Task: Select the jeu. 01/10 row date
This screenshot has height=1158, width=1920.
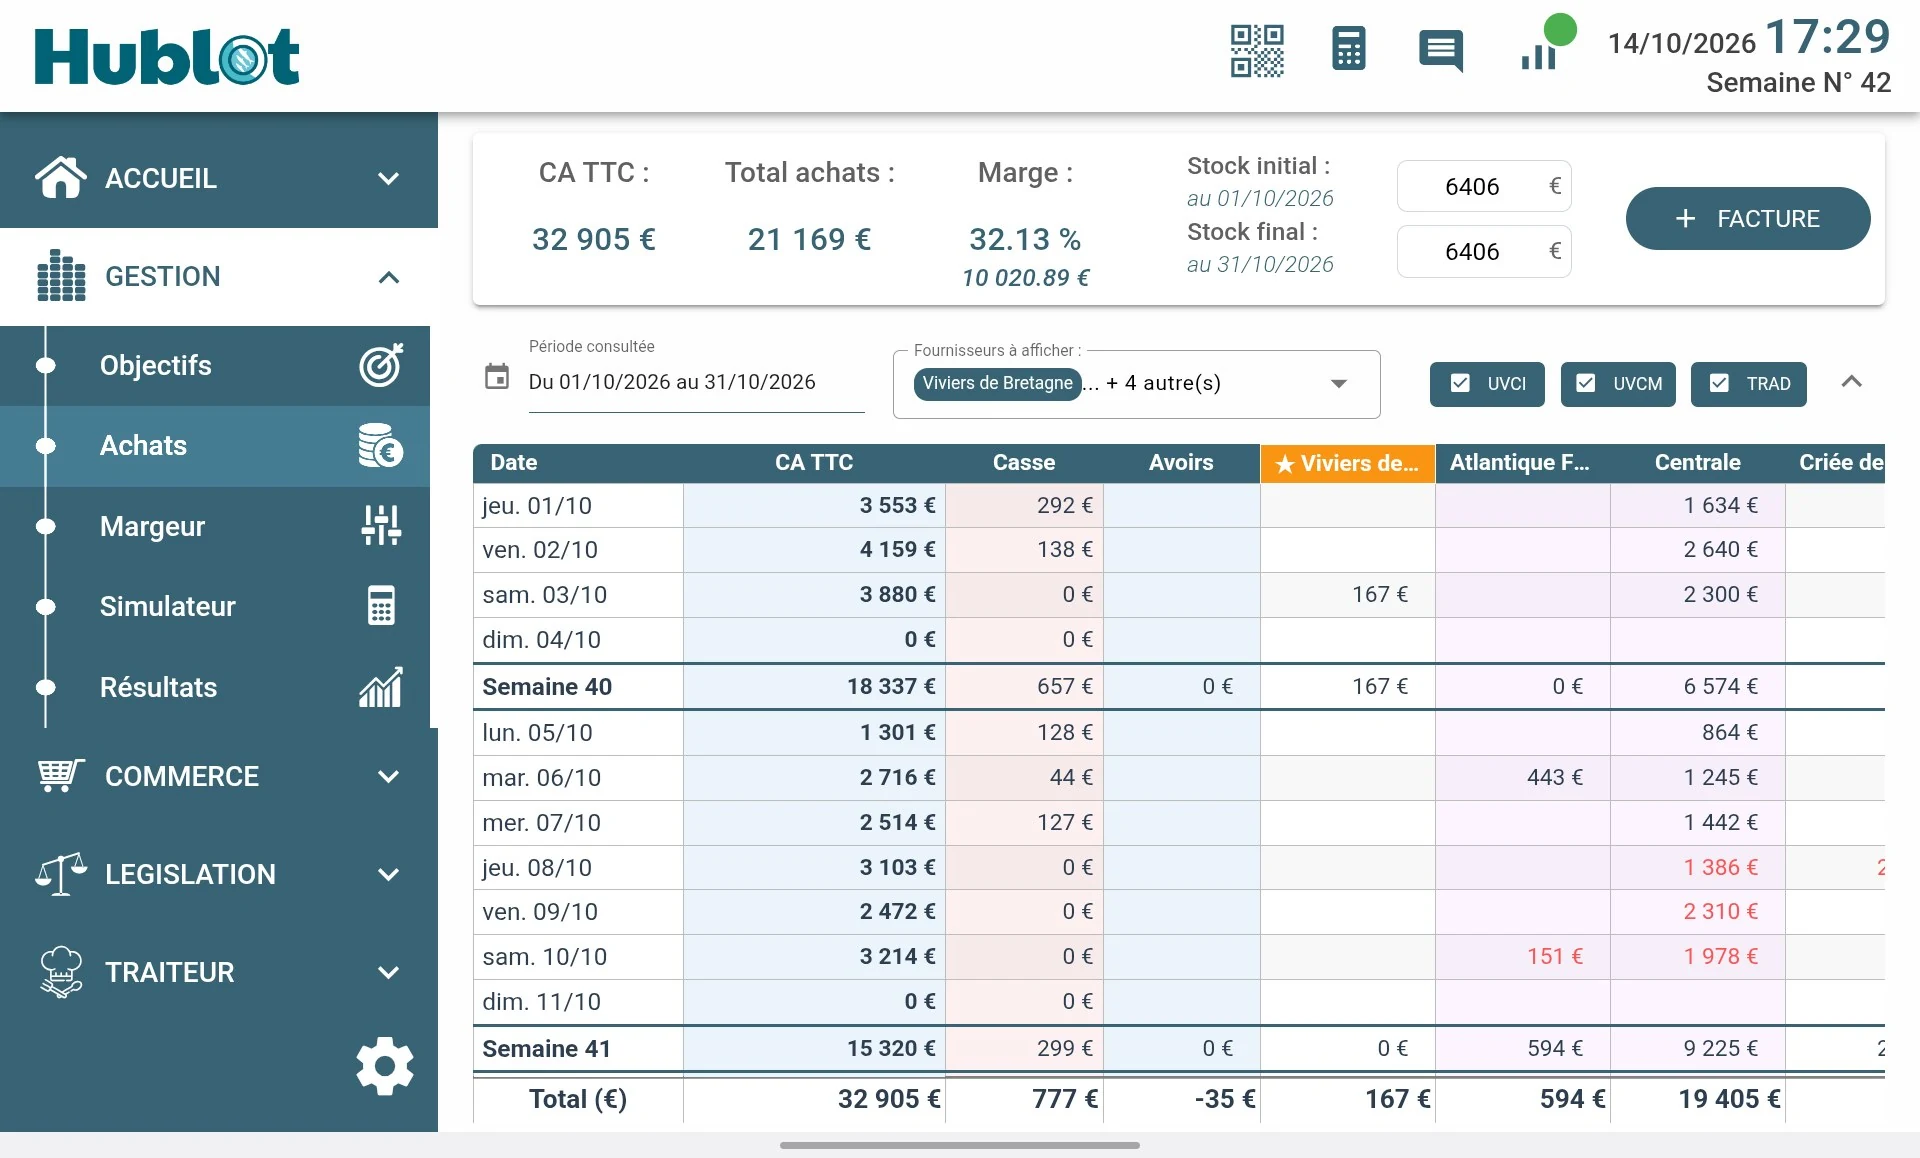Action: point(537,506)
